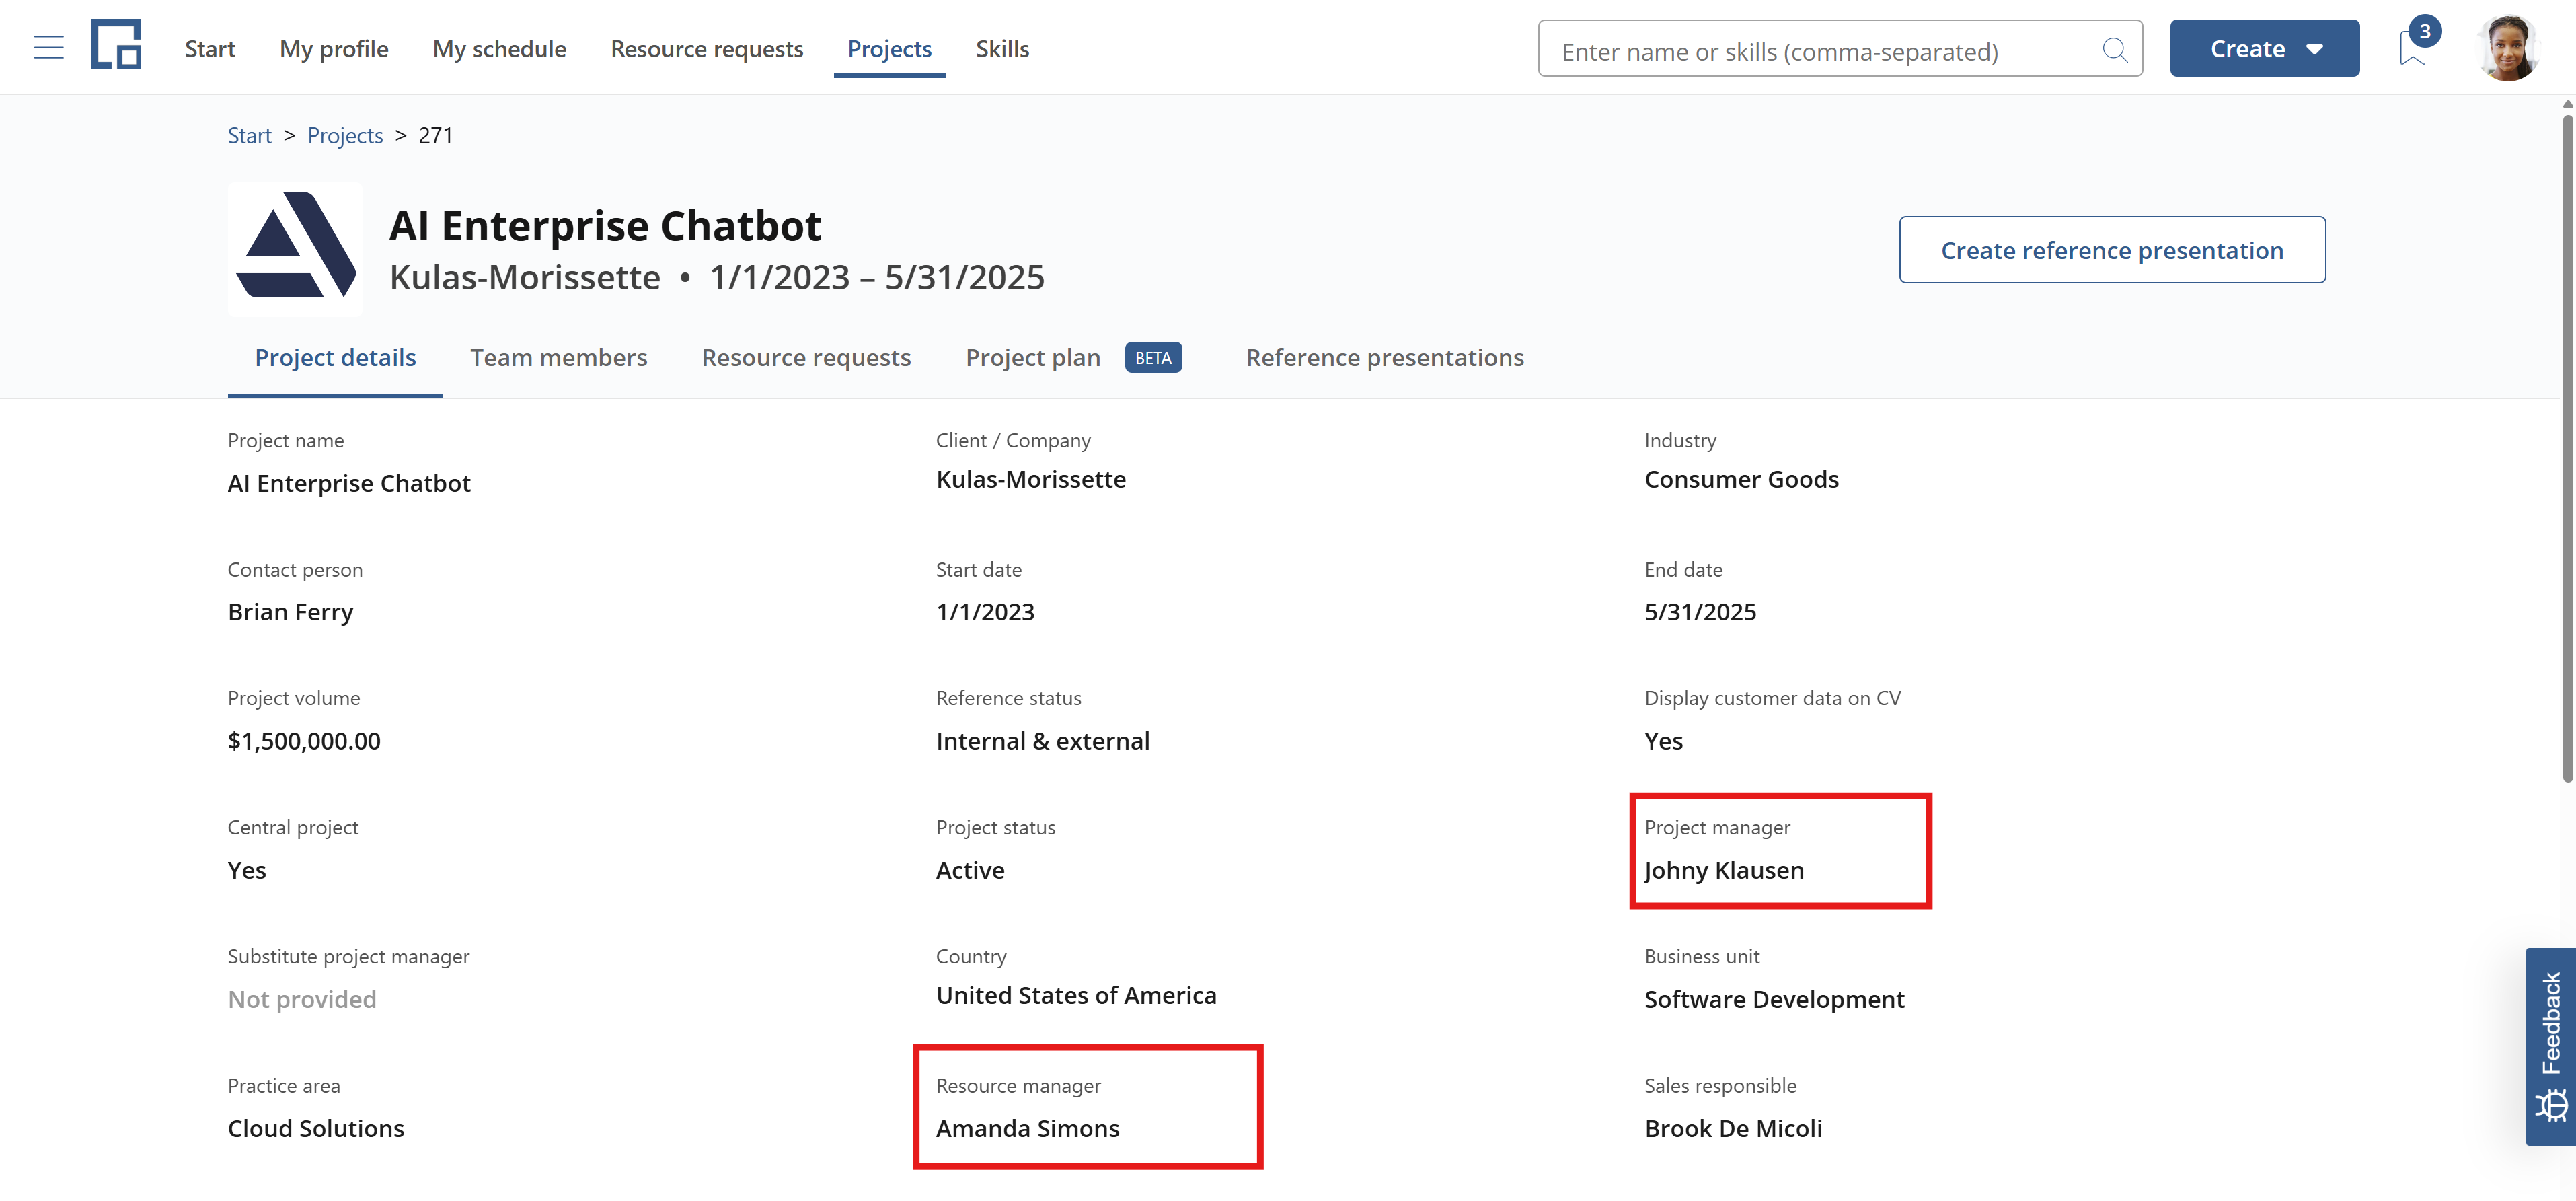The width and height of the screenshot is (2576, 1201).
Task: Click reference status Internal & external
Action: 1042,741
